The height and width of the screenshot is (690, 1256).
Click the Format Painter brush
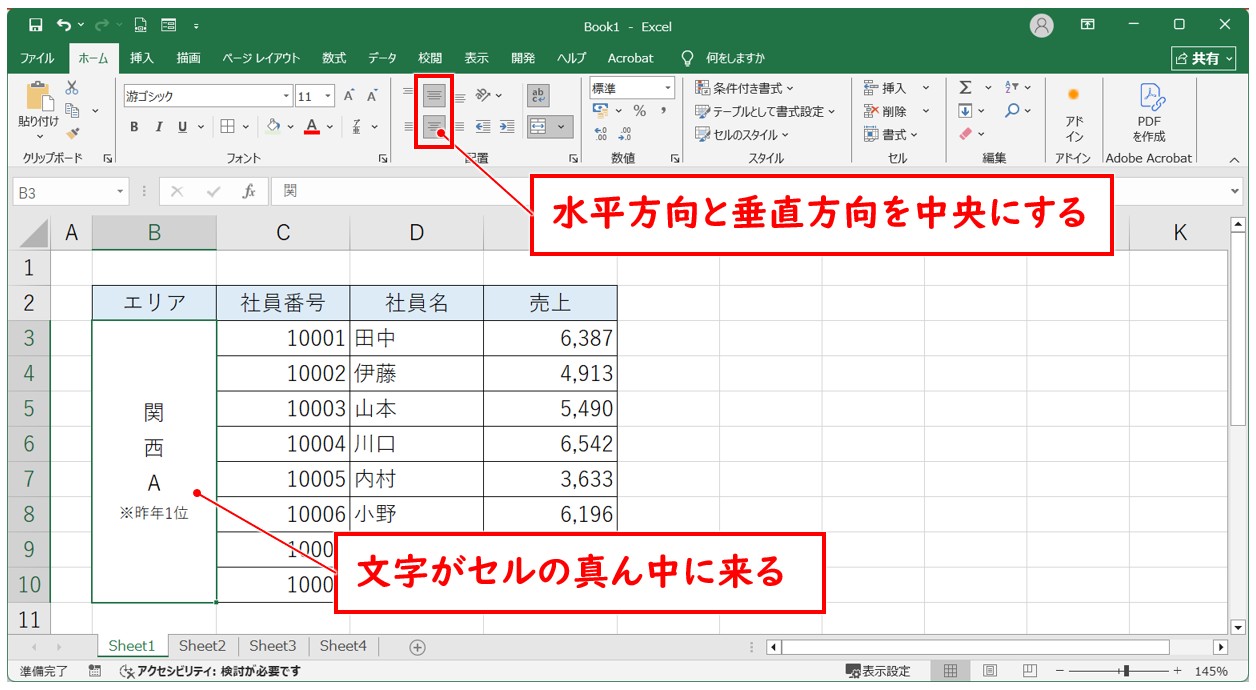(72, 133)
